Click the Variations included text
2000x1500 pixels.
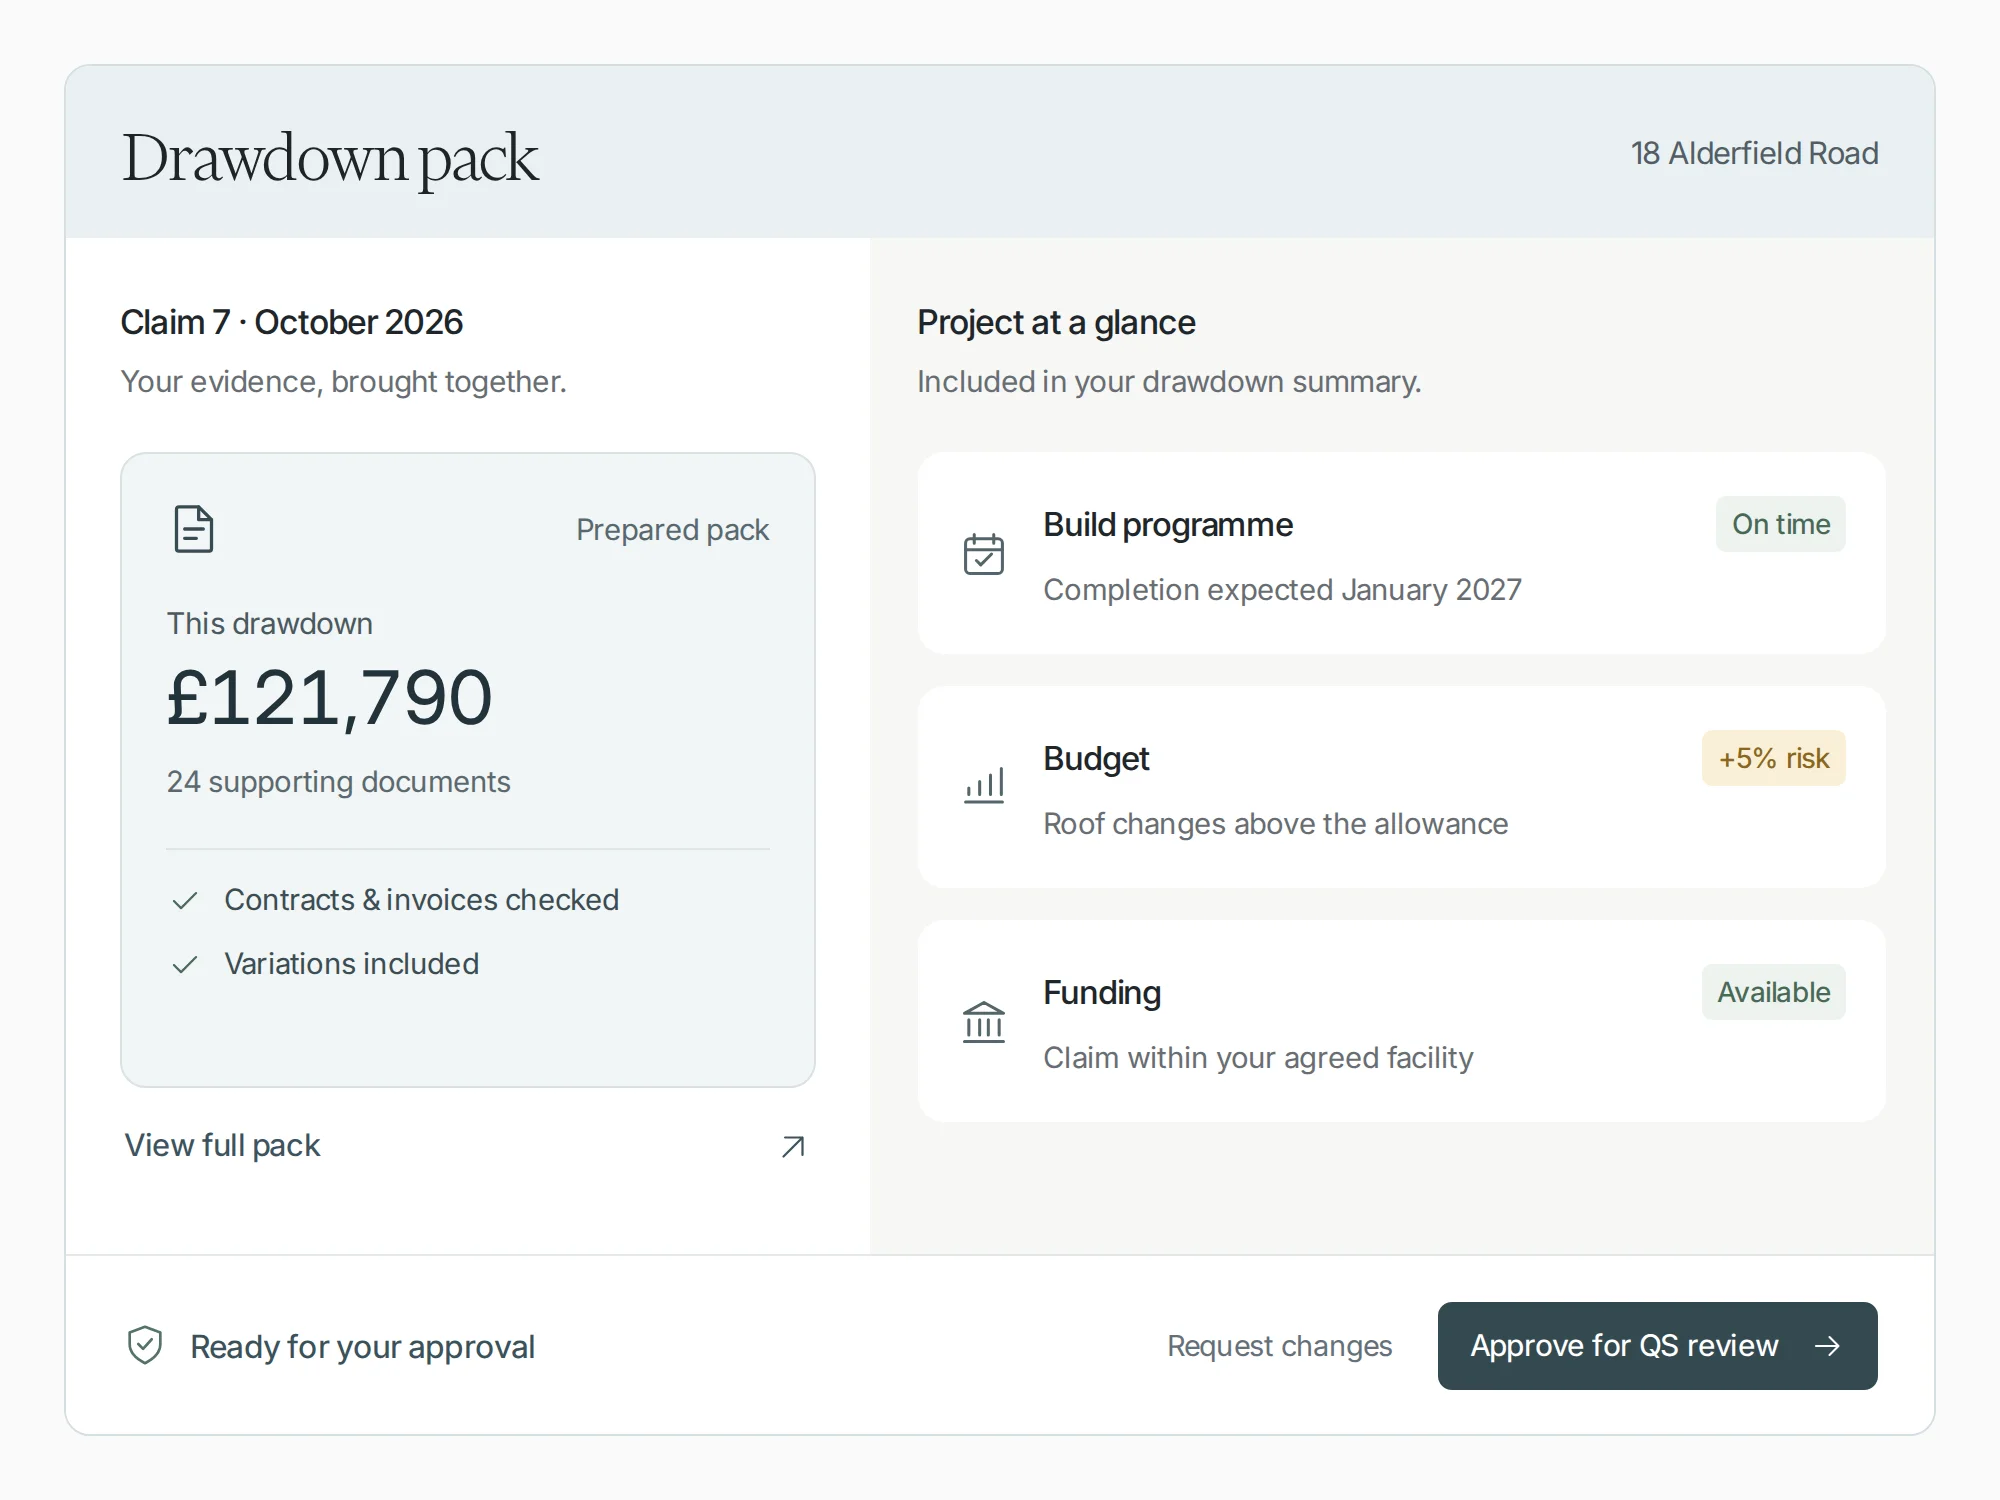pyautogui.click(x=351, y=964)
